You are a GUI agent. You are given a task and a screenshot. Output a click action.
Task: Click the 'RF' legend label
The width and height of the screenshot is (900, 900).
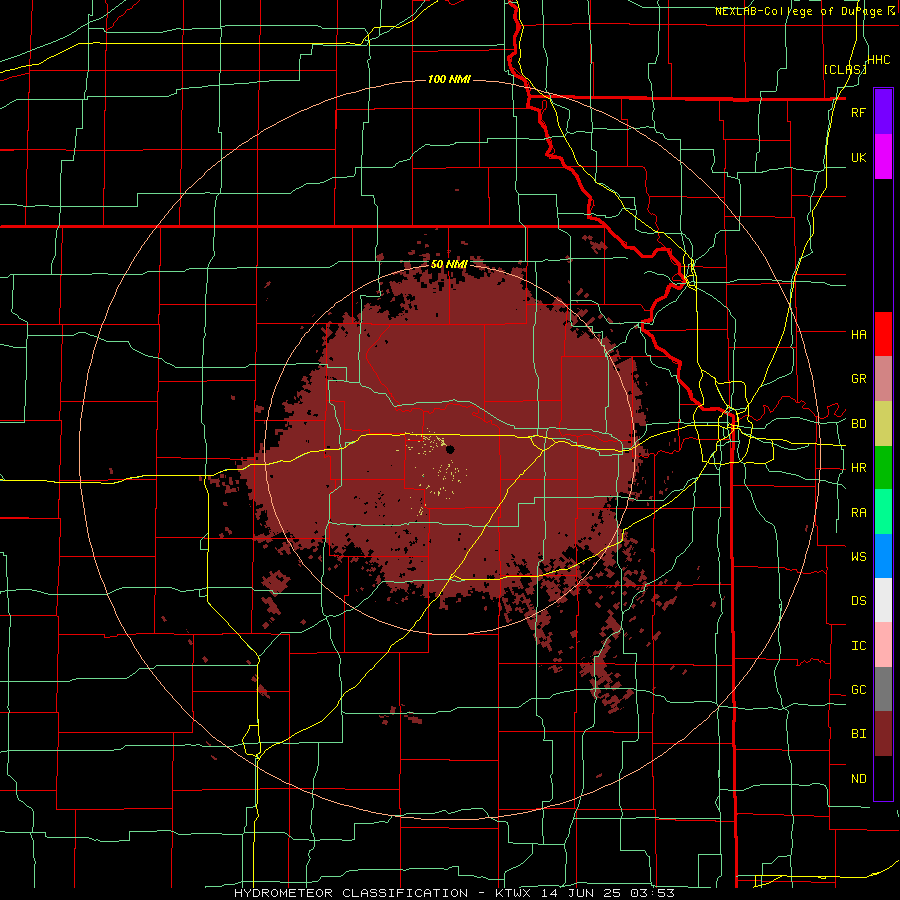click(858, 112)
